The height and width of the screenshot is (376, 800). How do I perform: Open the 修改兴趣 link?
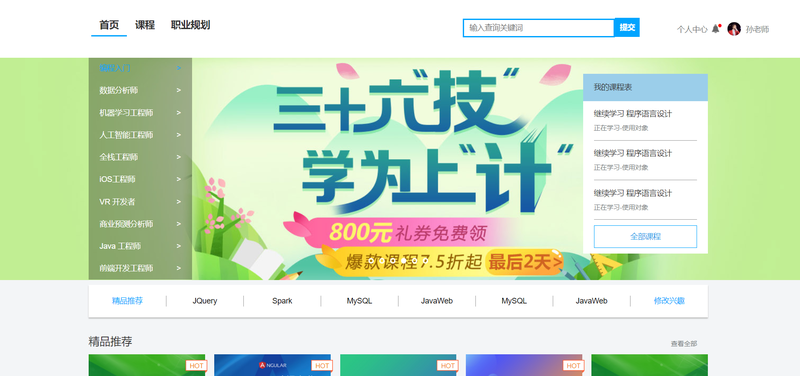point(669,301)
